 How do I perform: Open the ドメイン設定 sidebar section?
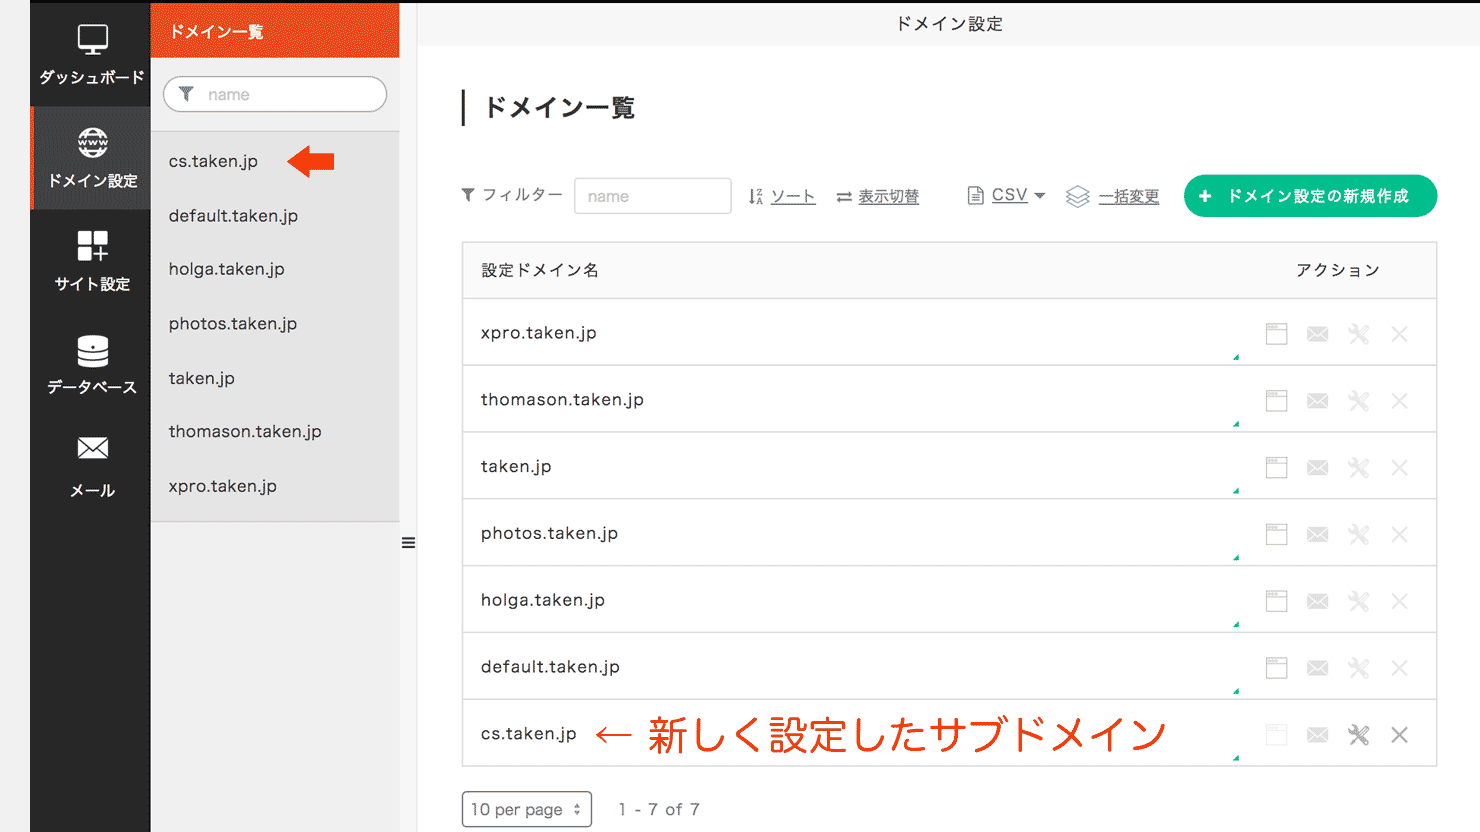[91, 158]
